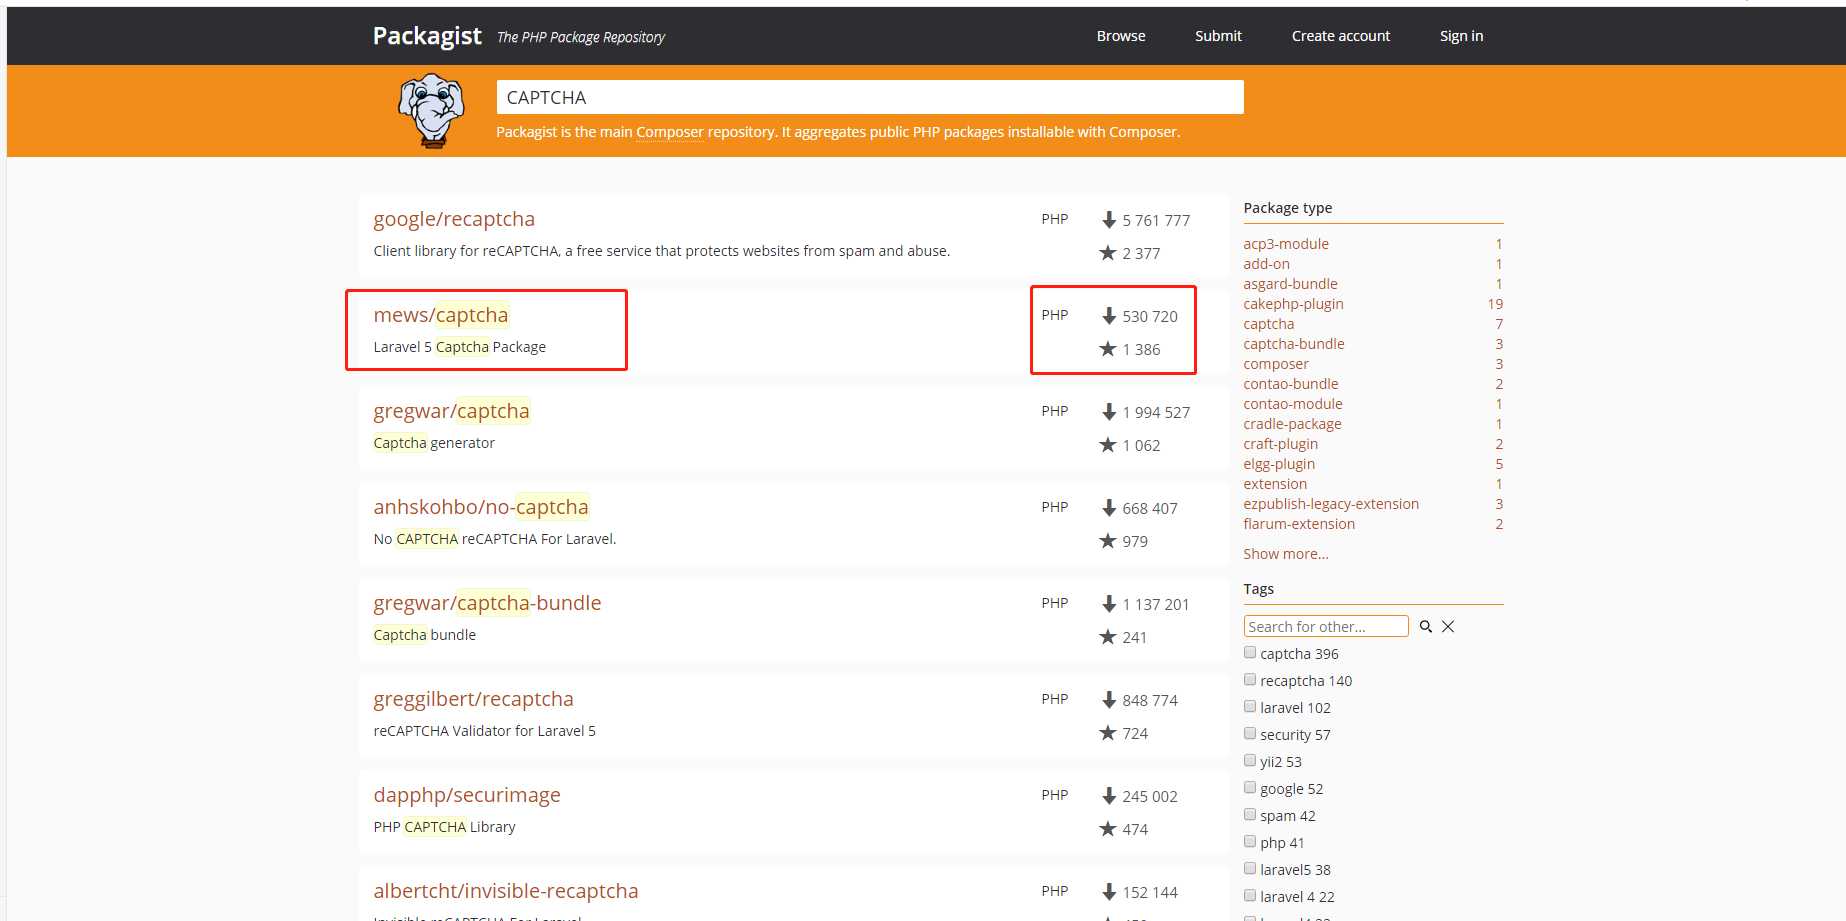Click download icon beside 848 774
The height and width of the screenshot is (921, 1846).
tap(1109, 700)
